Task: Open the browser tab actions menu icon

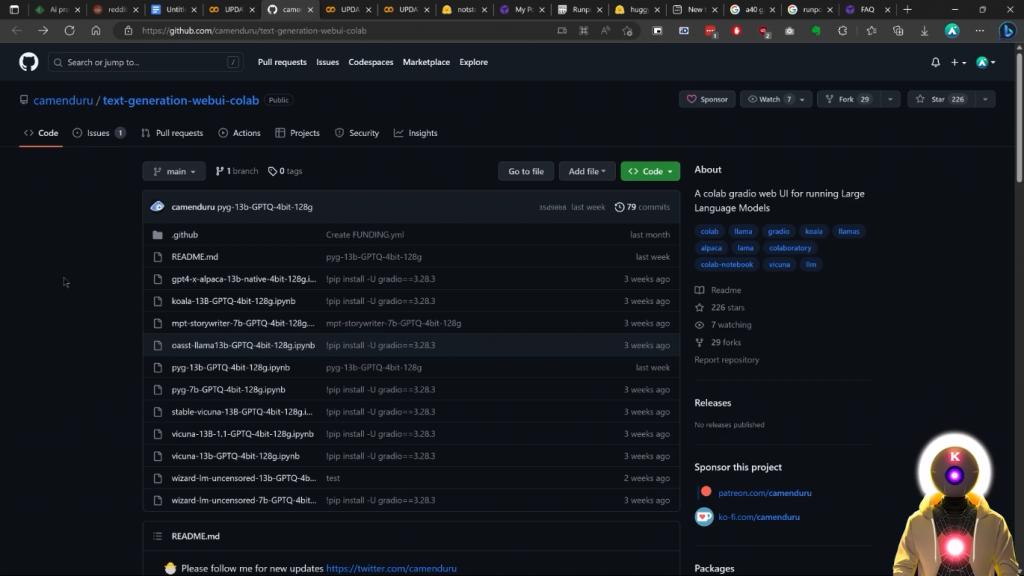Action: (x=14, y=10)
